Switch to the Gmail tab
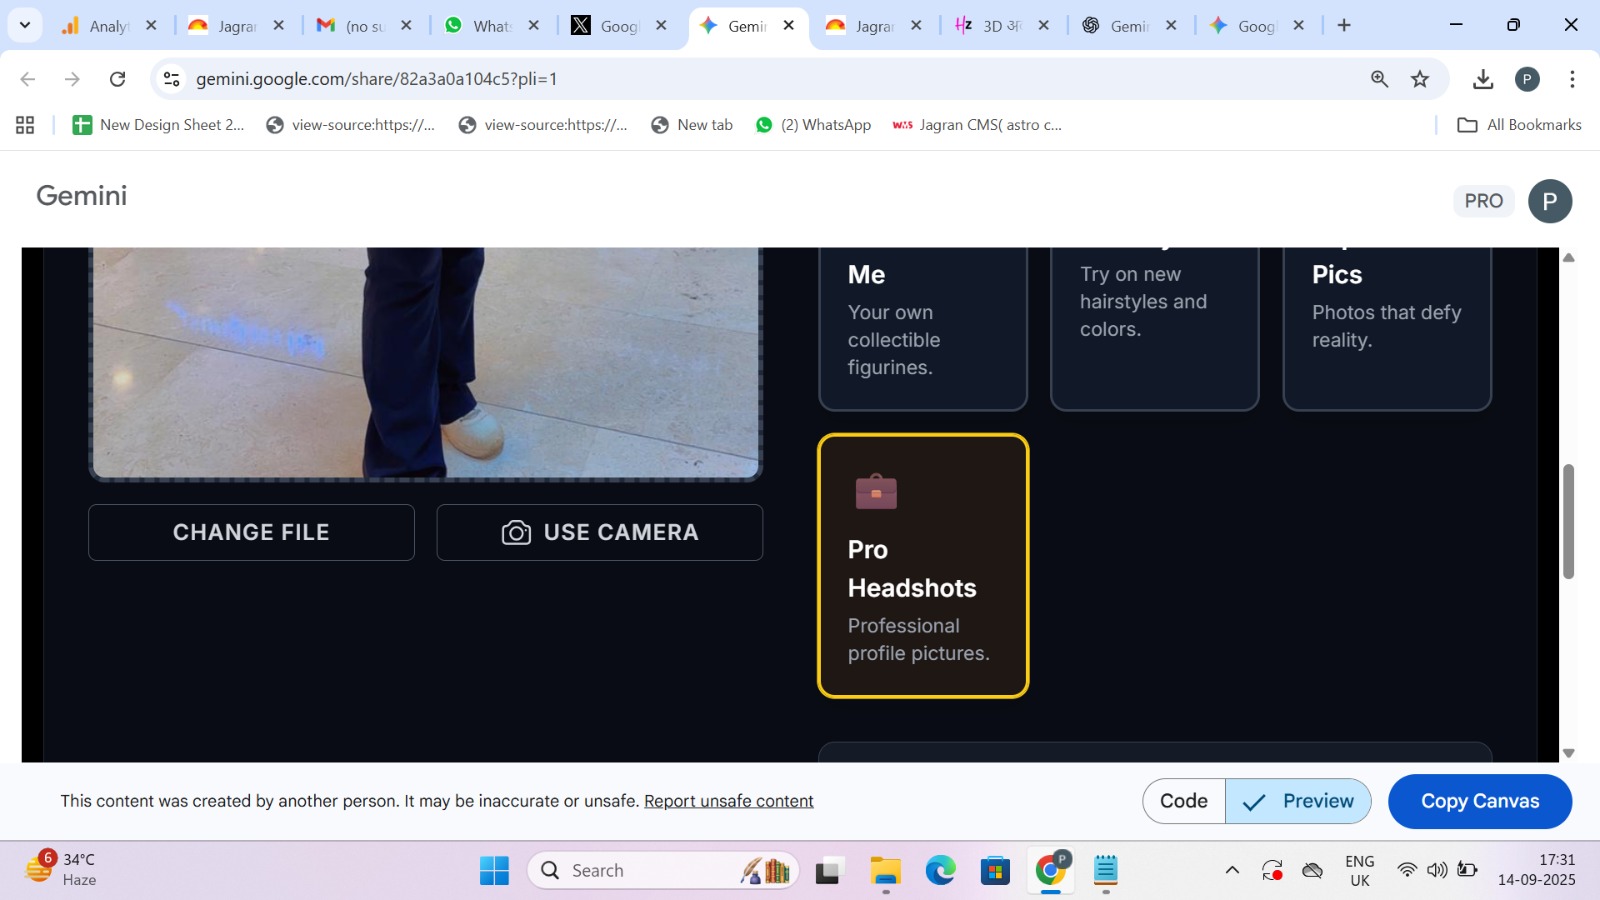 pos(355,26)
